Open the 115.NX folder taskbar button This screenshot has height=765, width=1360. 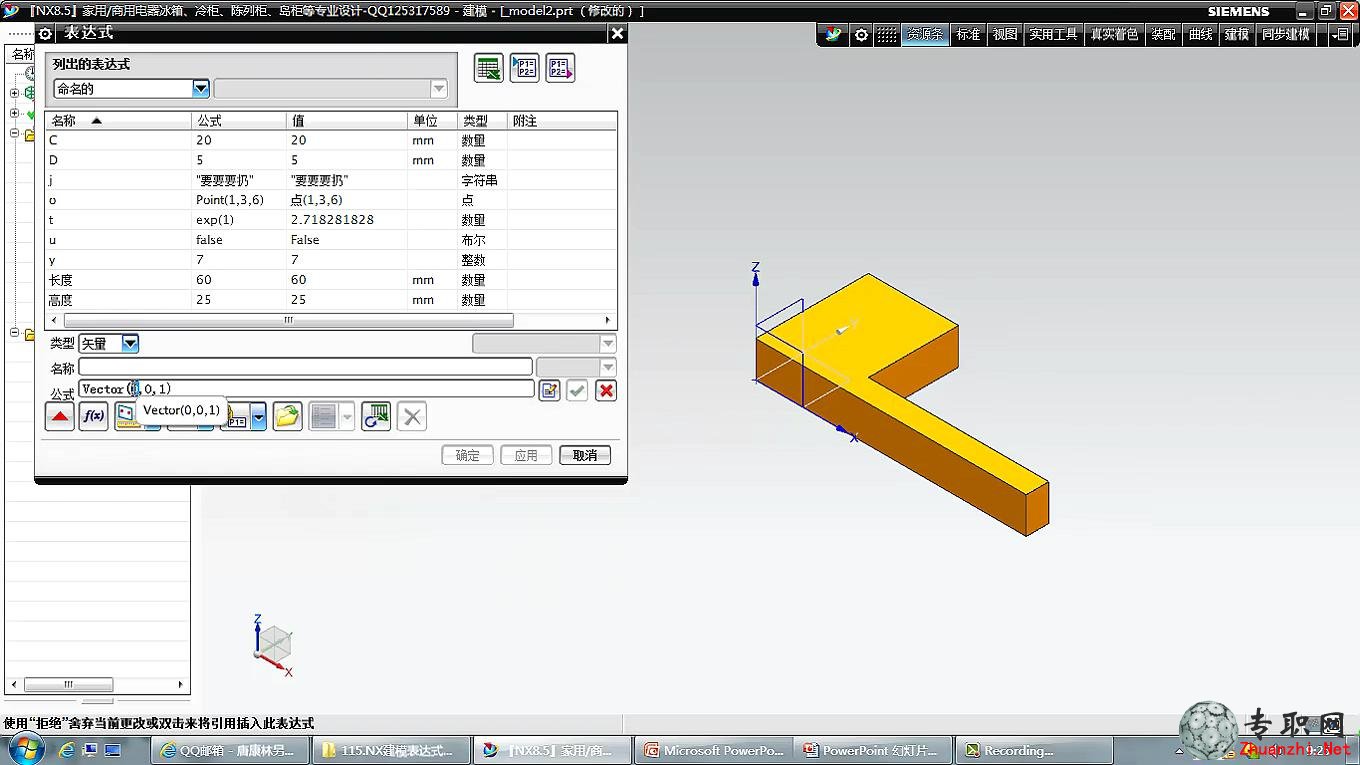click(391, 750)
